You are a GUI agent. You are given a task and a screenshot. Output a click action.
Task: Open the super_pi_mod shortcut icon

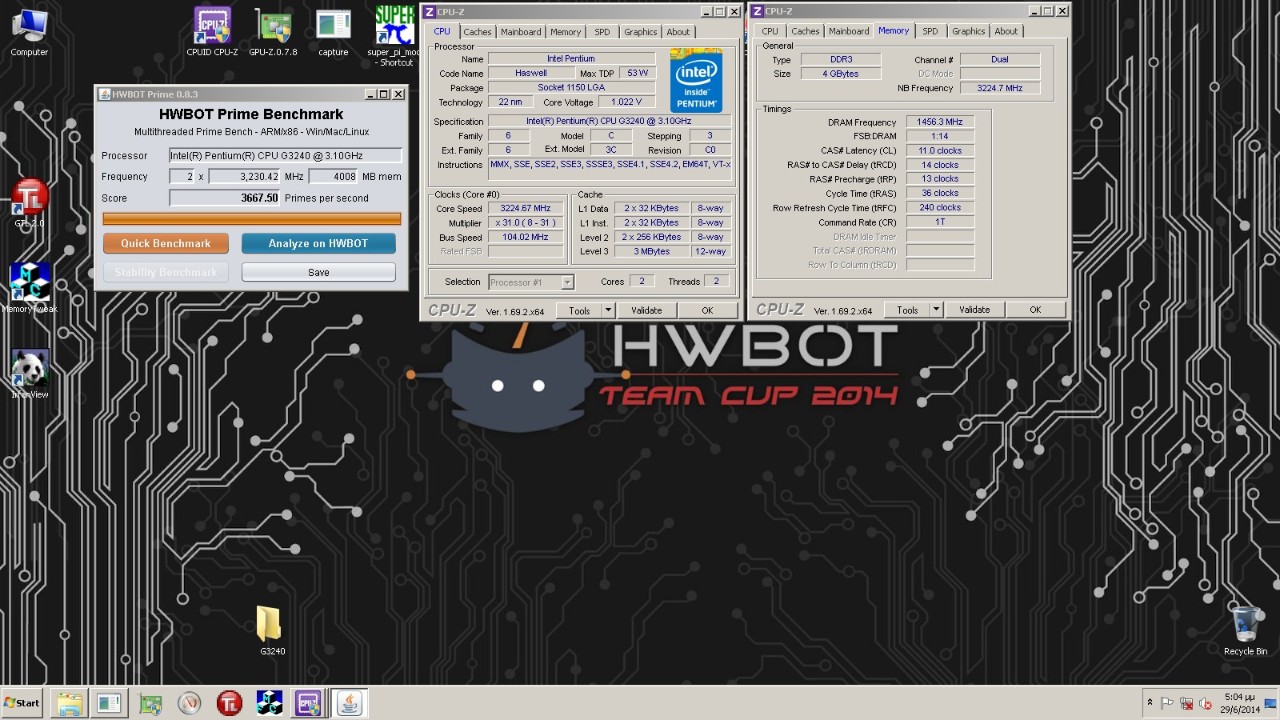coord(394,36)
